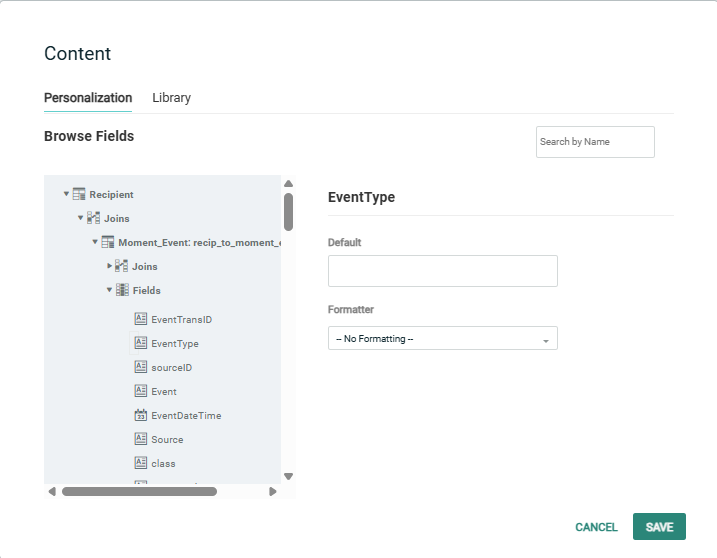Expand the nested Joins node under Moment_Event

pyautogui.click(x=110, y=267)
